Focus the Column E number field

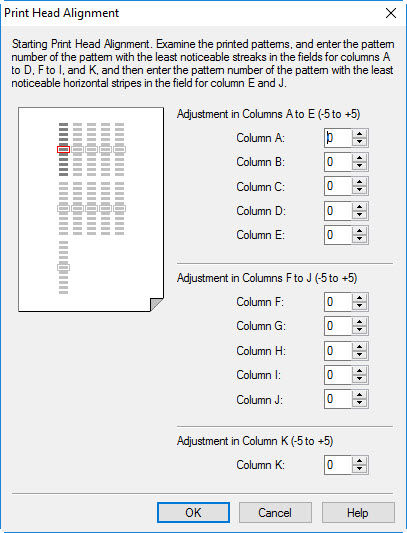(x=338, y=235)
